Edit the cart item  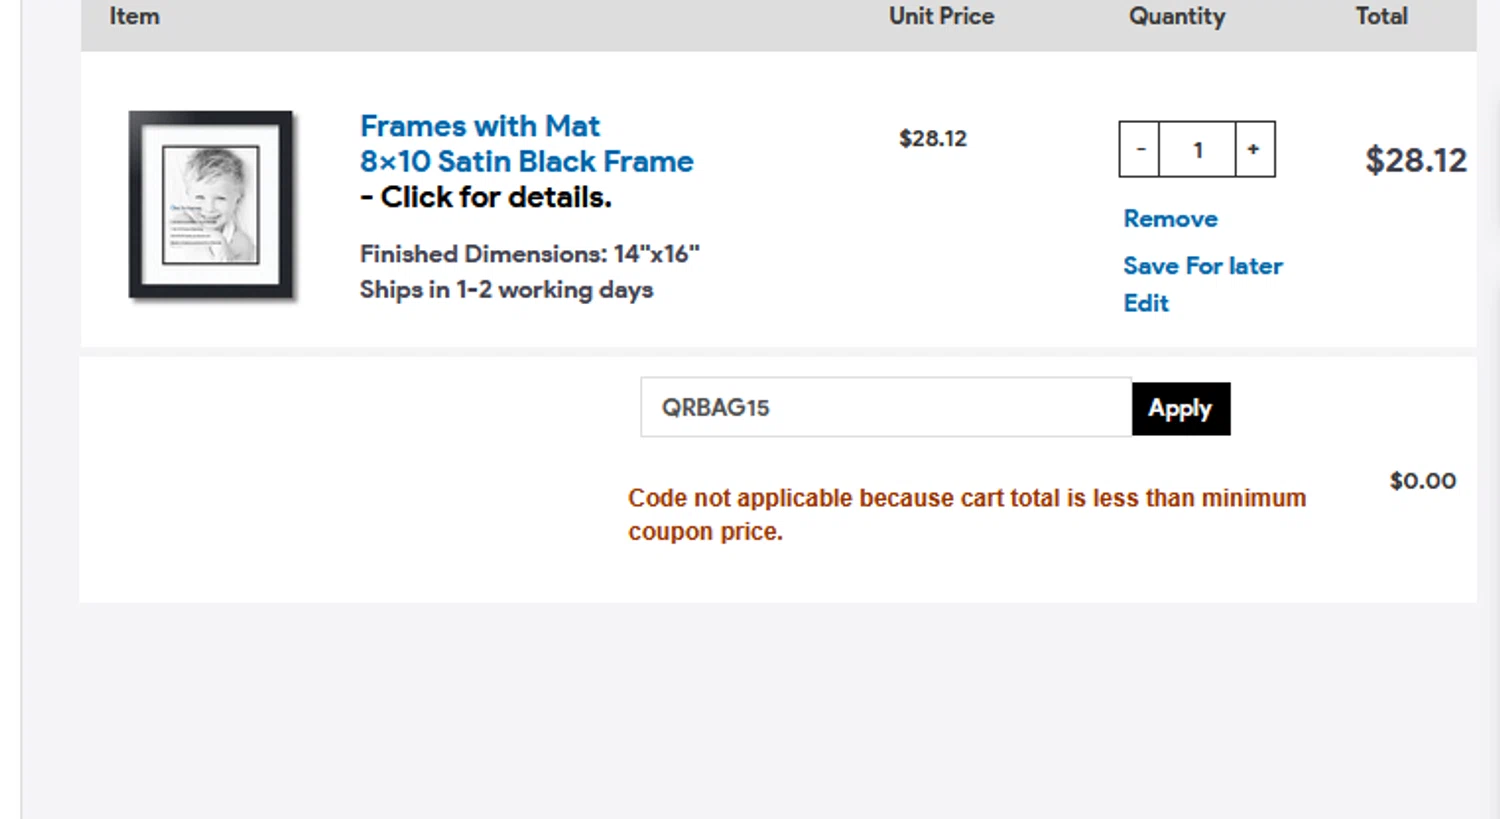(1145, 303)
